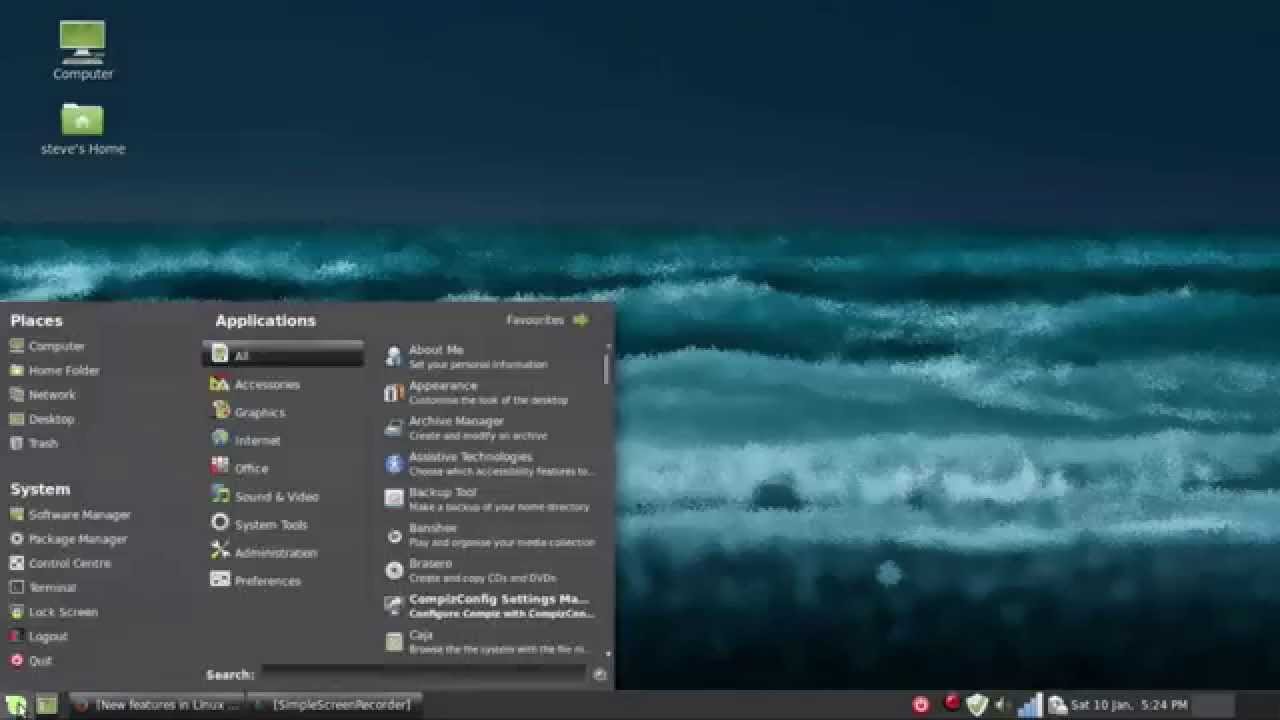Image resolution: width=1280 pixels, height=720 pixels.
Task: Click the Mint menu button in panel
Action: coord(16,705)
